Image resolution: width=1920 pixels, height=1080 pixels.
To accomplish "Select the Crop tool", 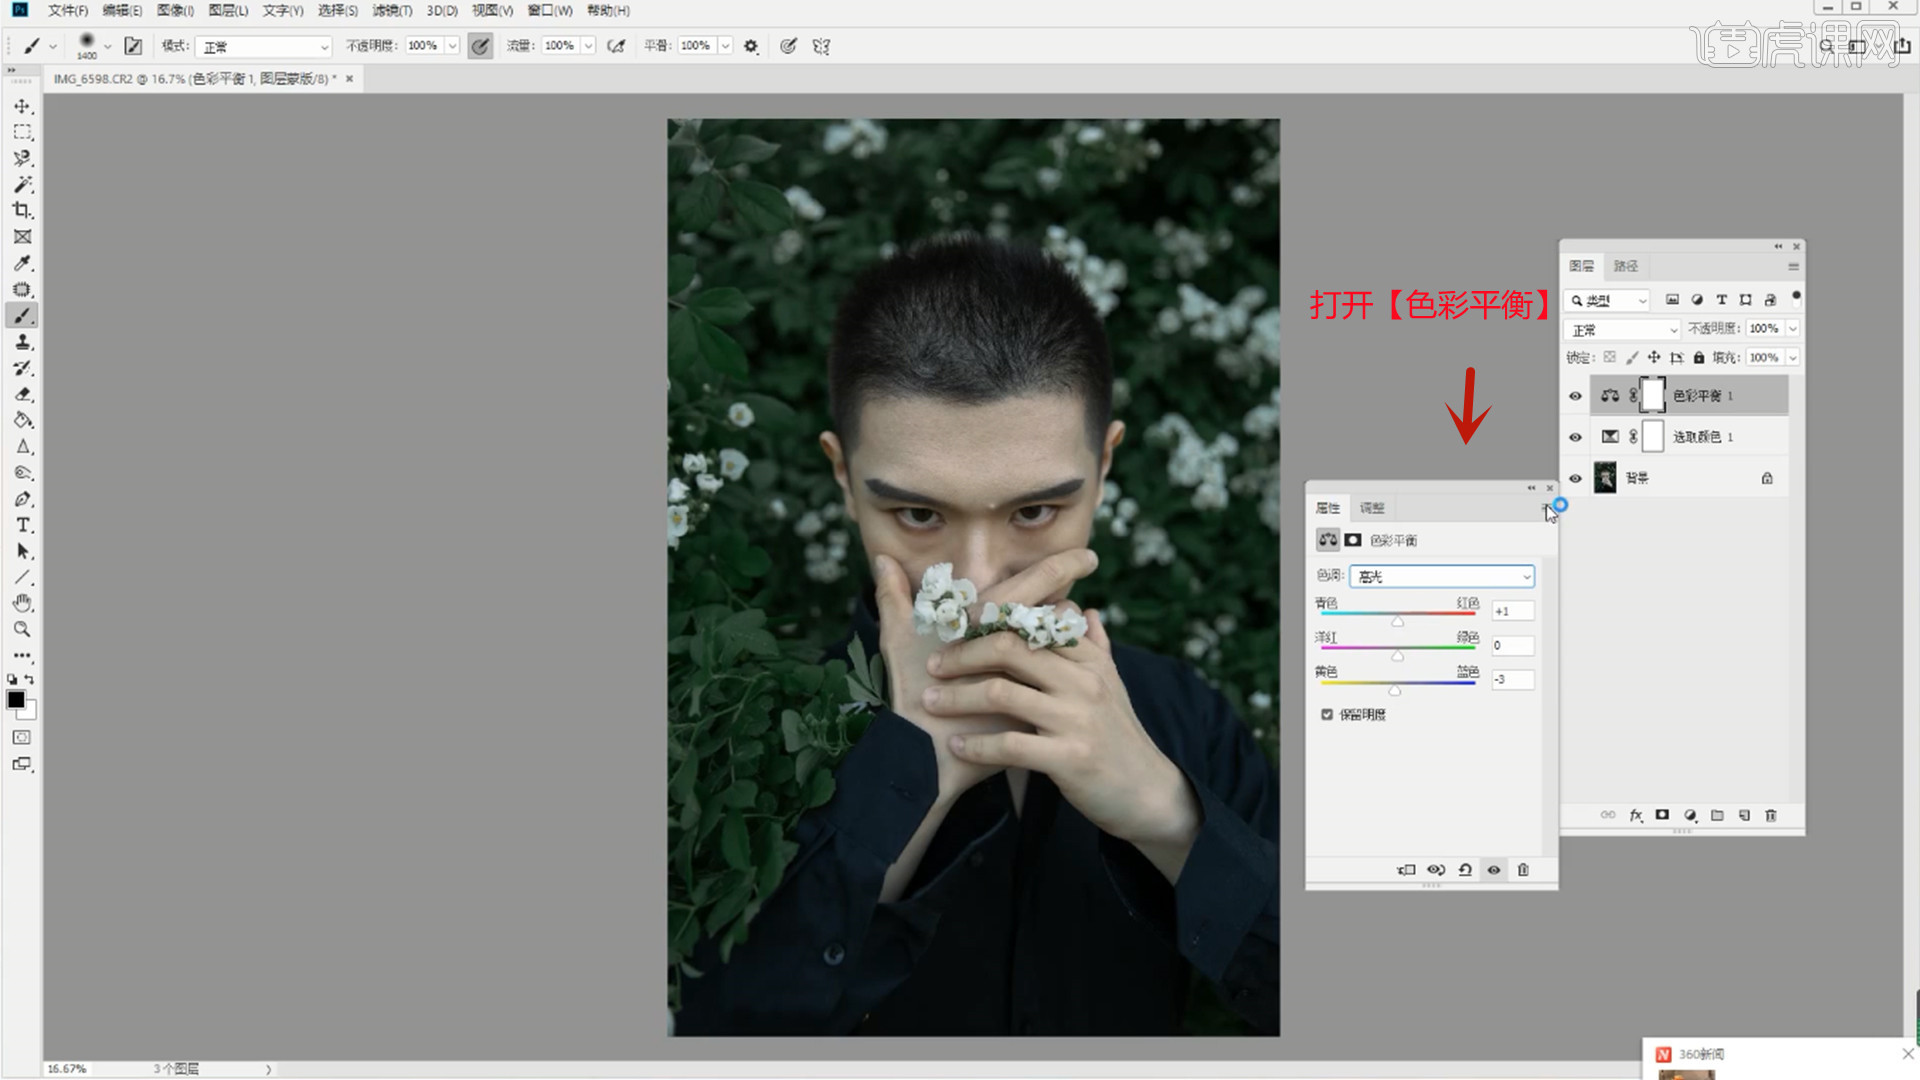I will point(22,211).
